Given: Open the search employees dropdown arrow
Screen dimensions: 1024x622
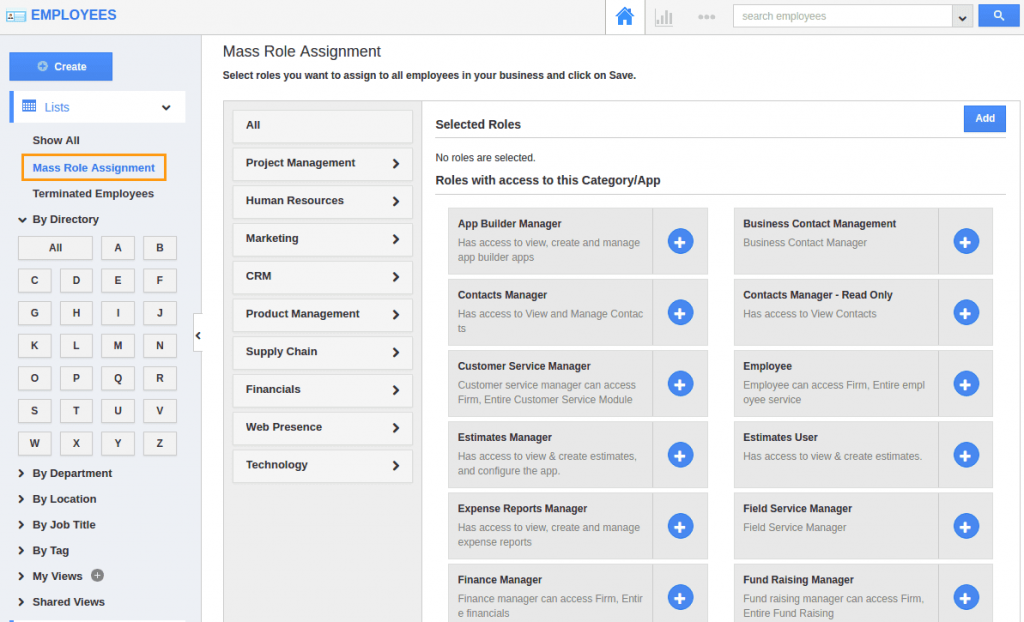Looking at the screenshot, I should coord(962,18).
